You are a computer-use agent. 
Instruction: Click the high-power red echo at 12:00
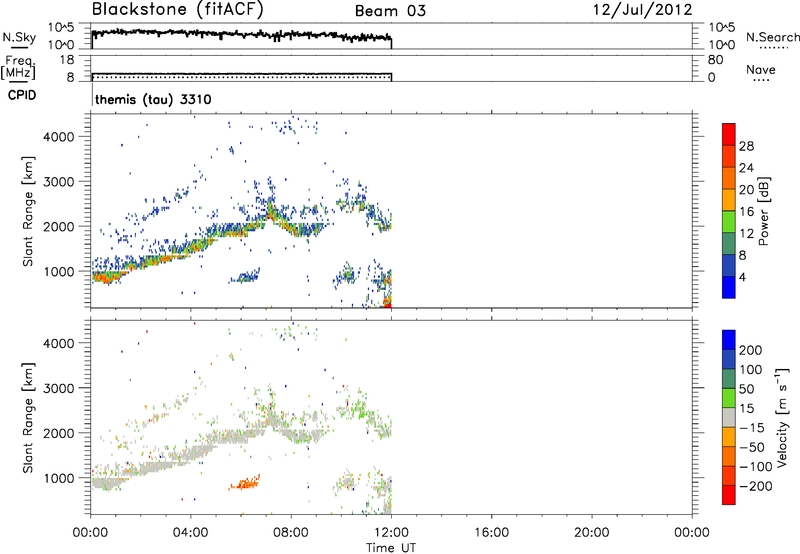coord(388,304)
